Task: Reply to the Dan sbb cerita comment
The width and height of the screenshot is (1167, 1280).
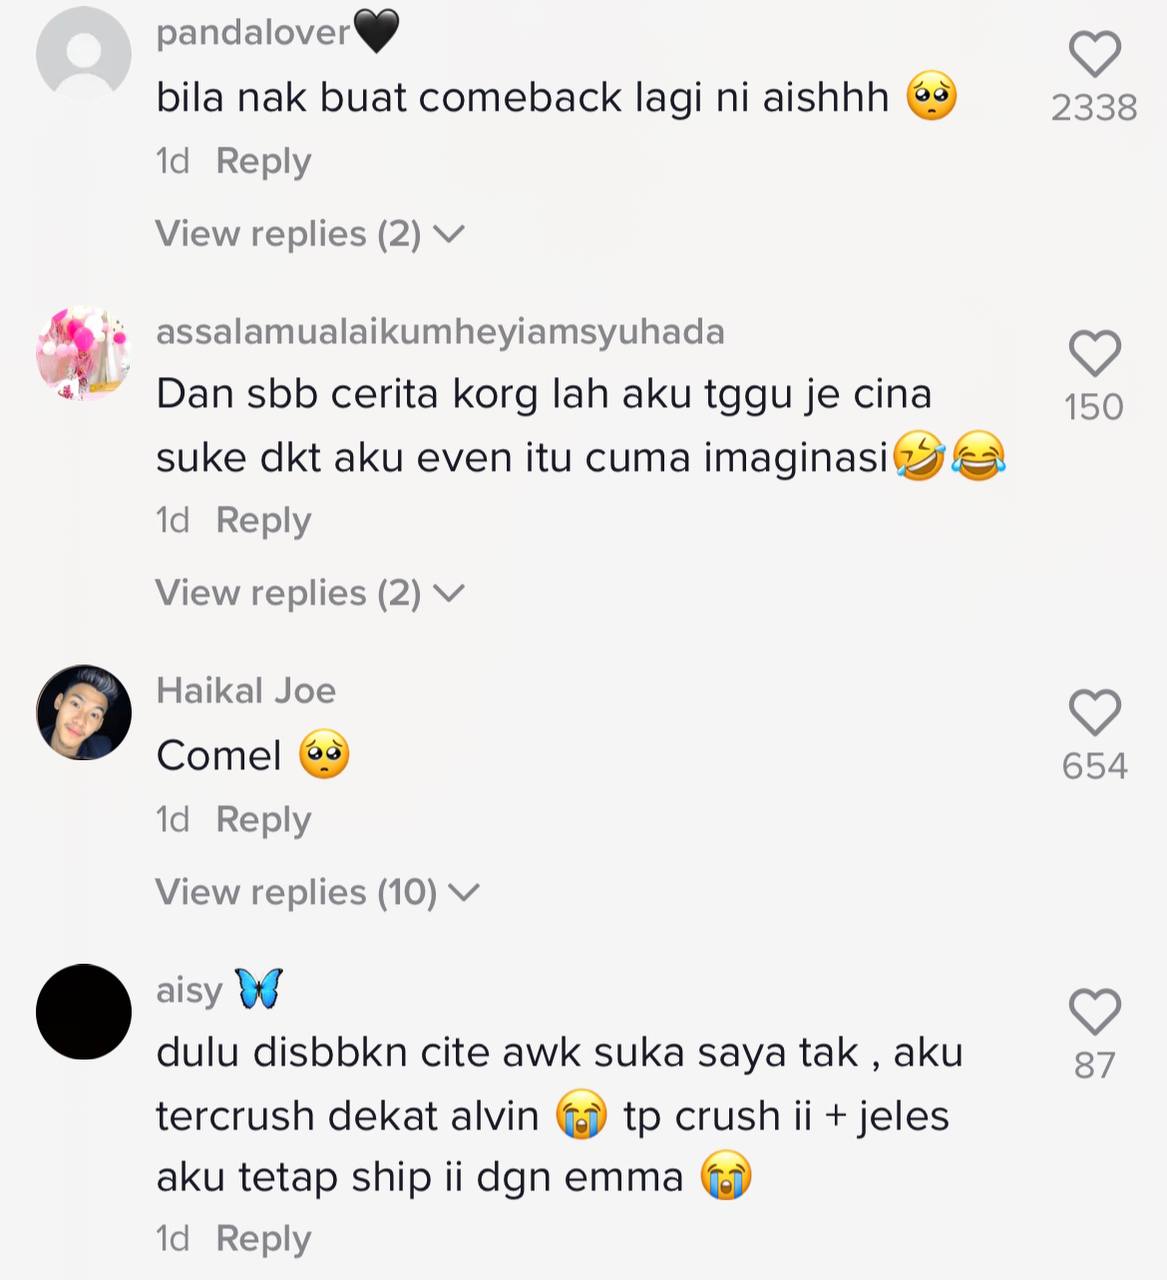Action: [264, 520]
